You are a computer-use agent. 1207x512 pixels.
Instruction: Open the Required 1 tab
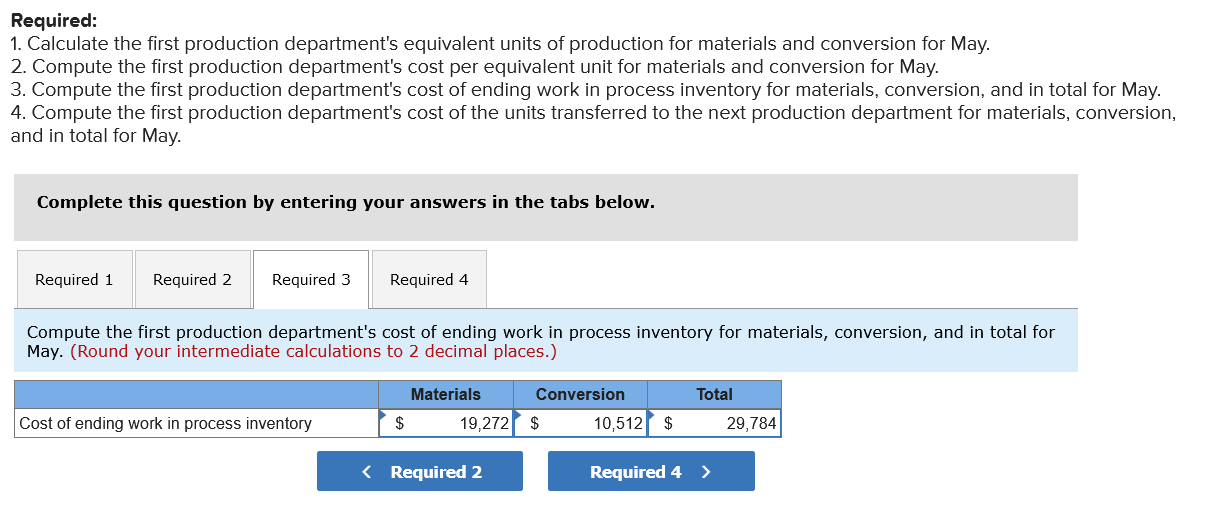click(74, 280)
